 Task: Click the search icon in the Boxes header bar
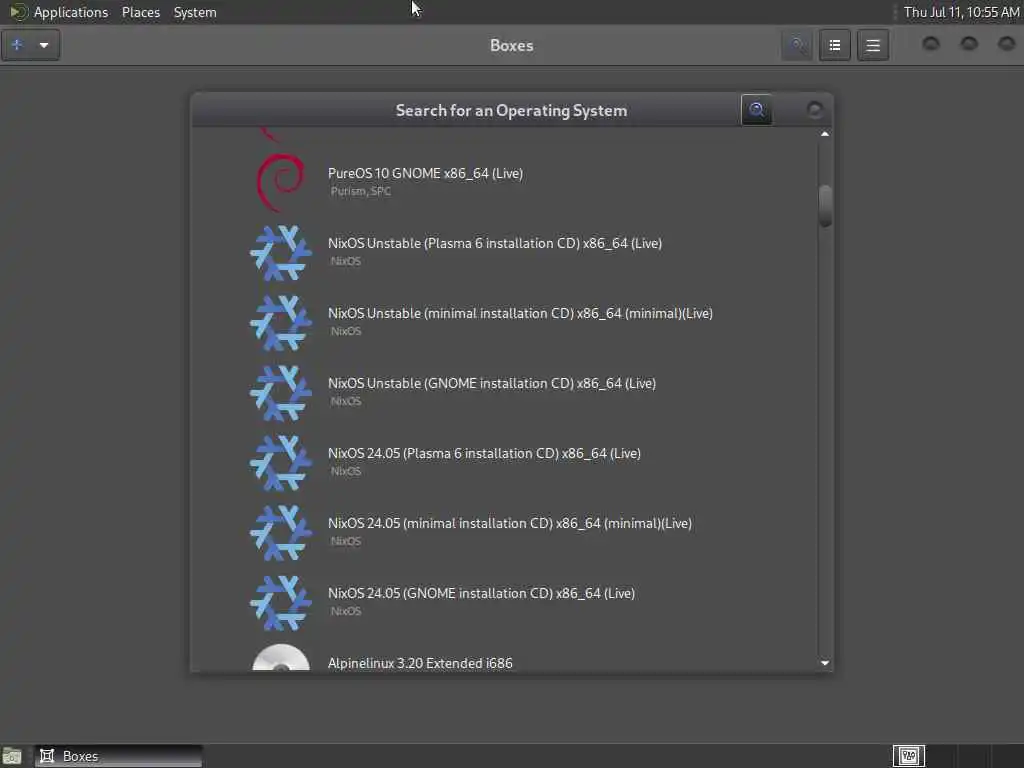click(797, 45)
